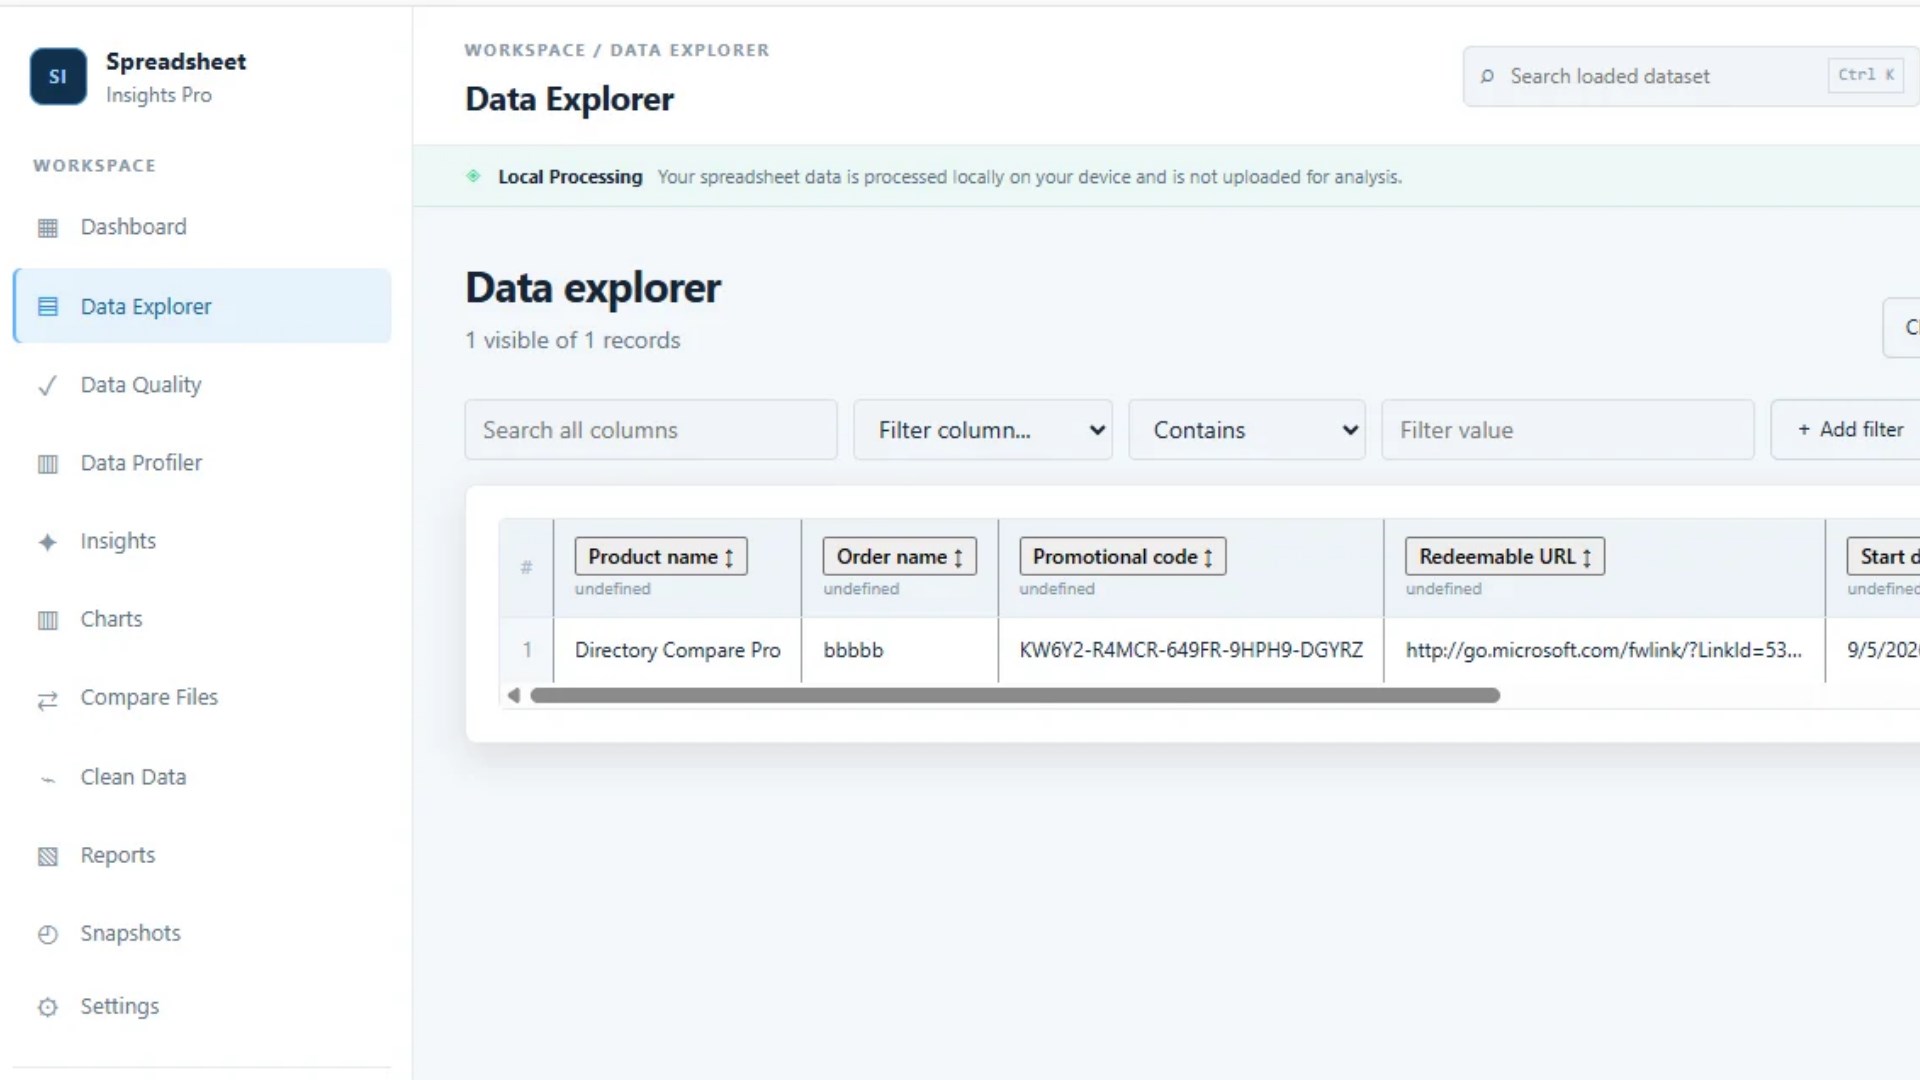This screenshot has height=1080, width=1920.
Task: Click the Clean Data sidebar icon
Action: click(47, 779)
